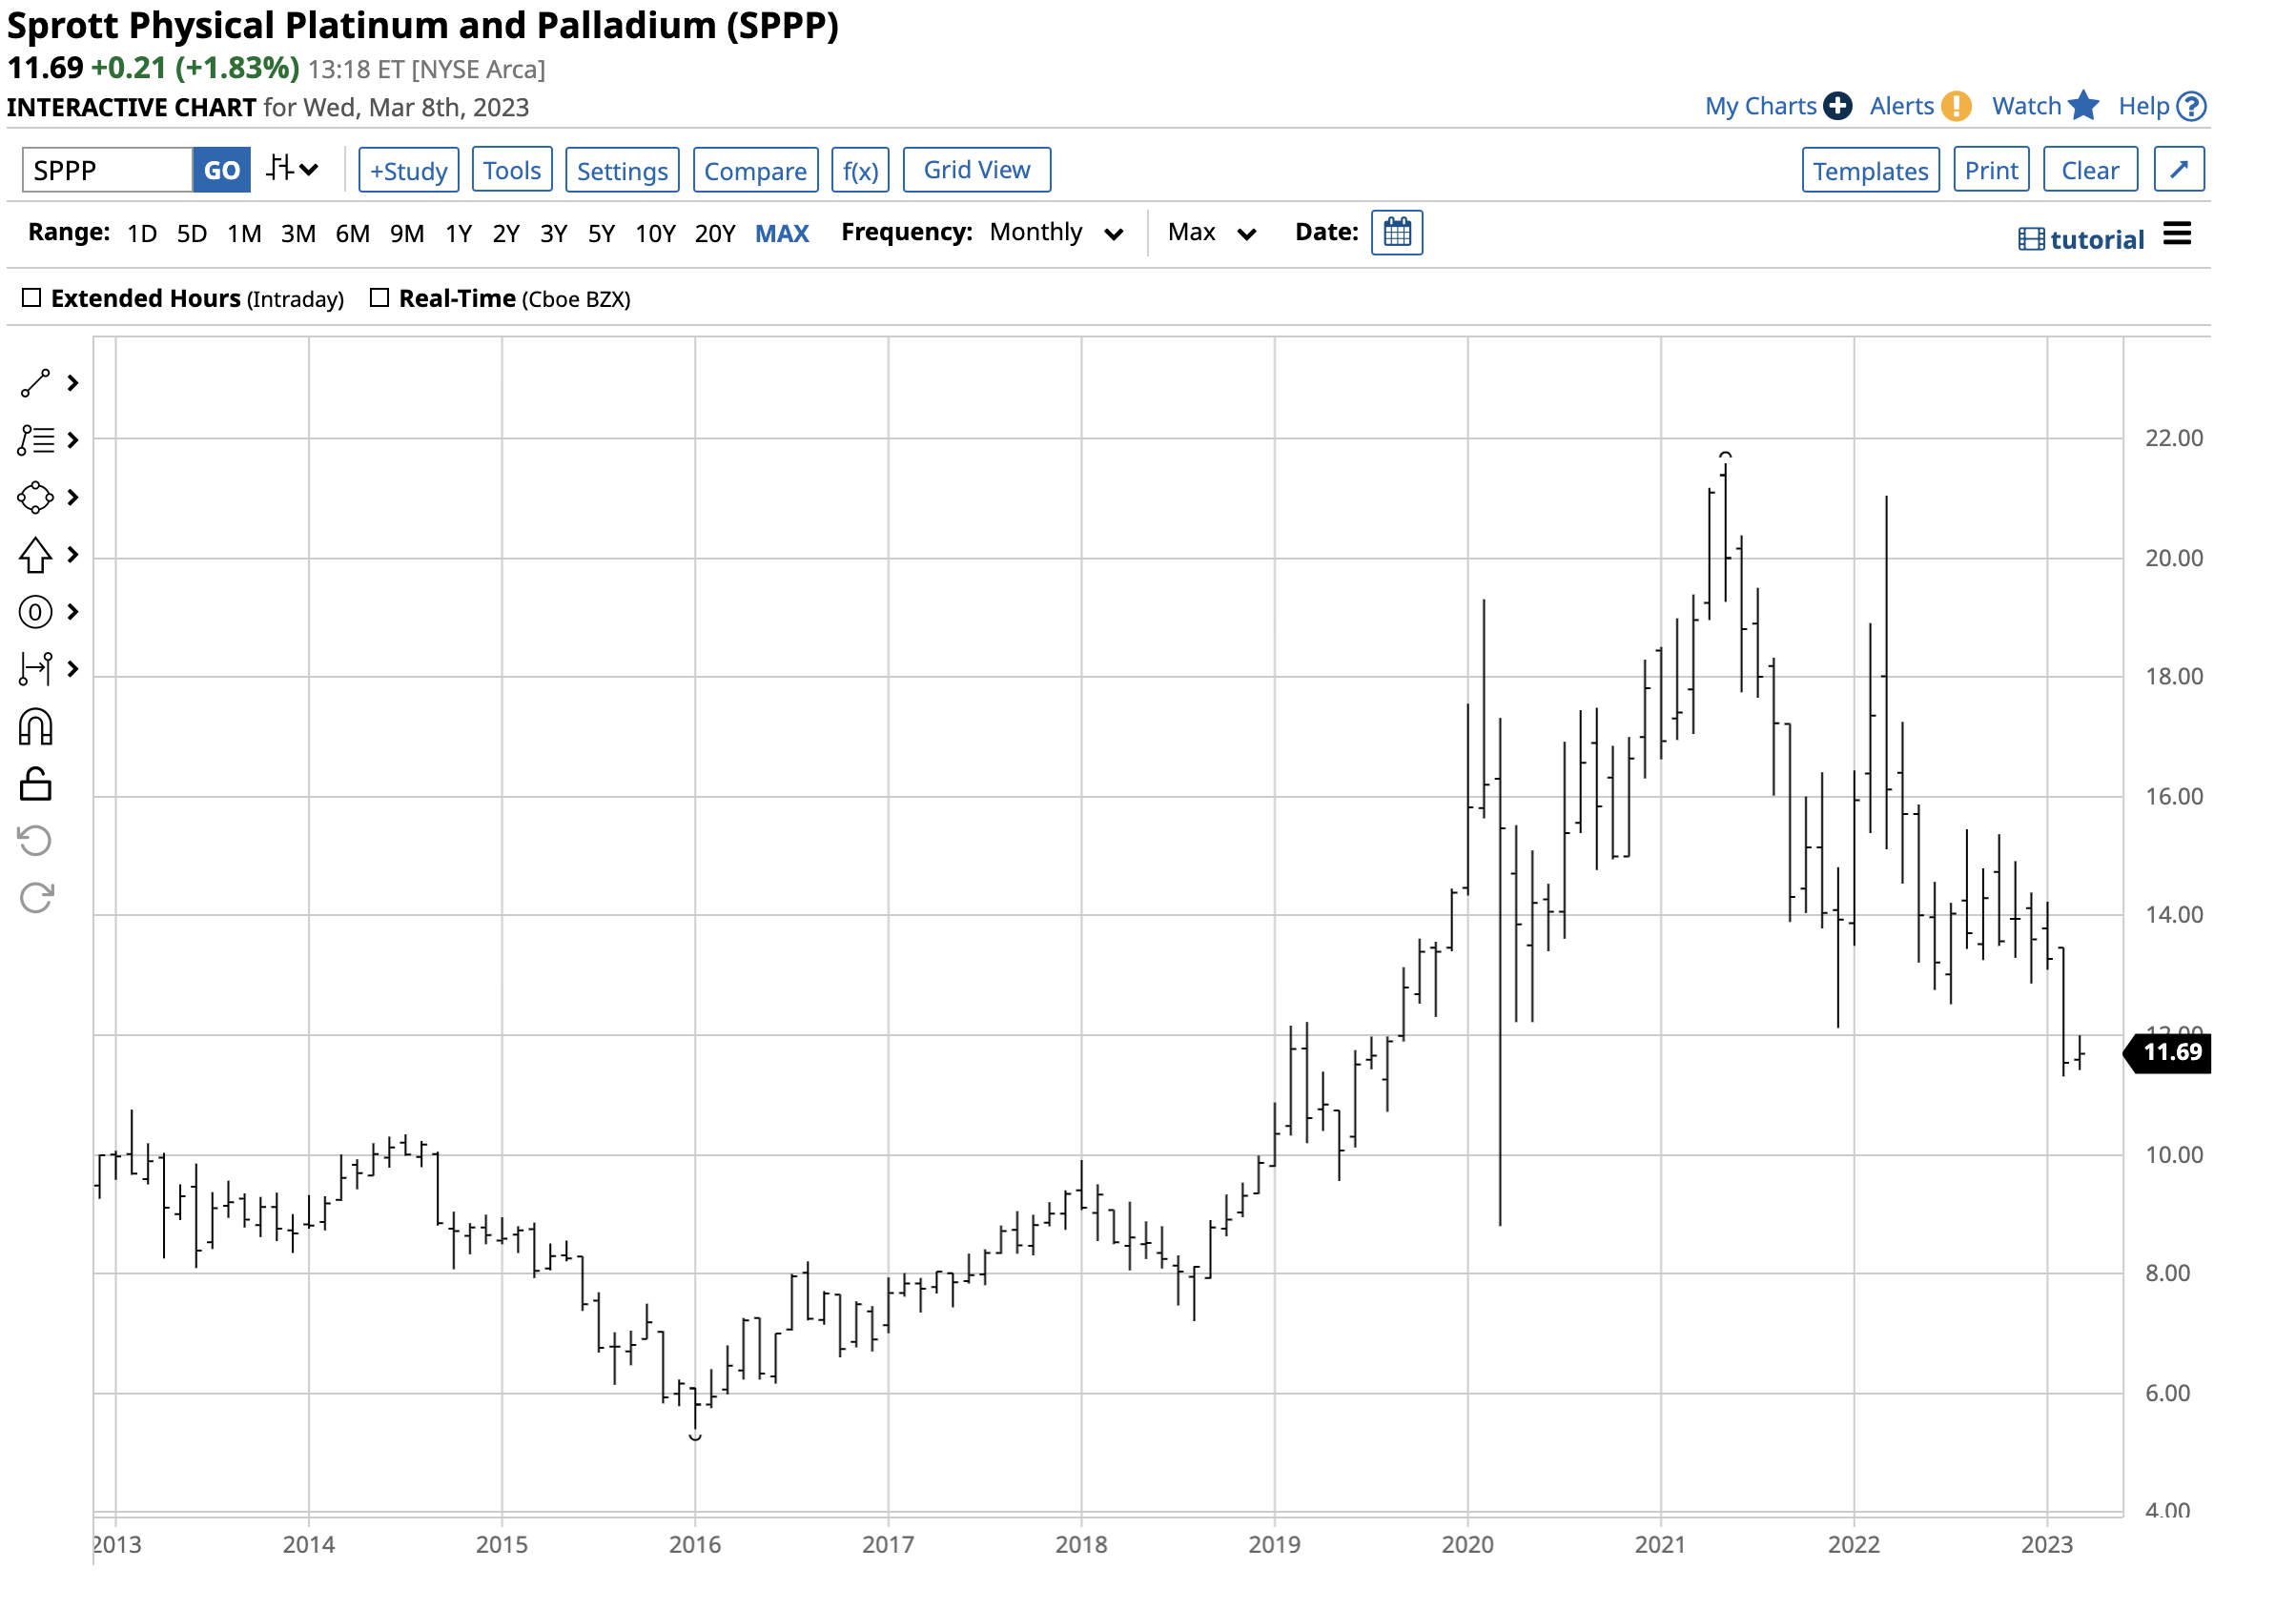This screenshot has height=1609, width=2296.
Task: Select the 2Y range
Action: tap(506, 234)
